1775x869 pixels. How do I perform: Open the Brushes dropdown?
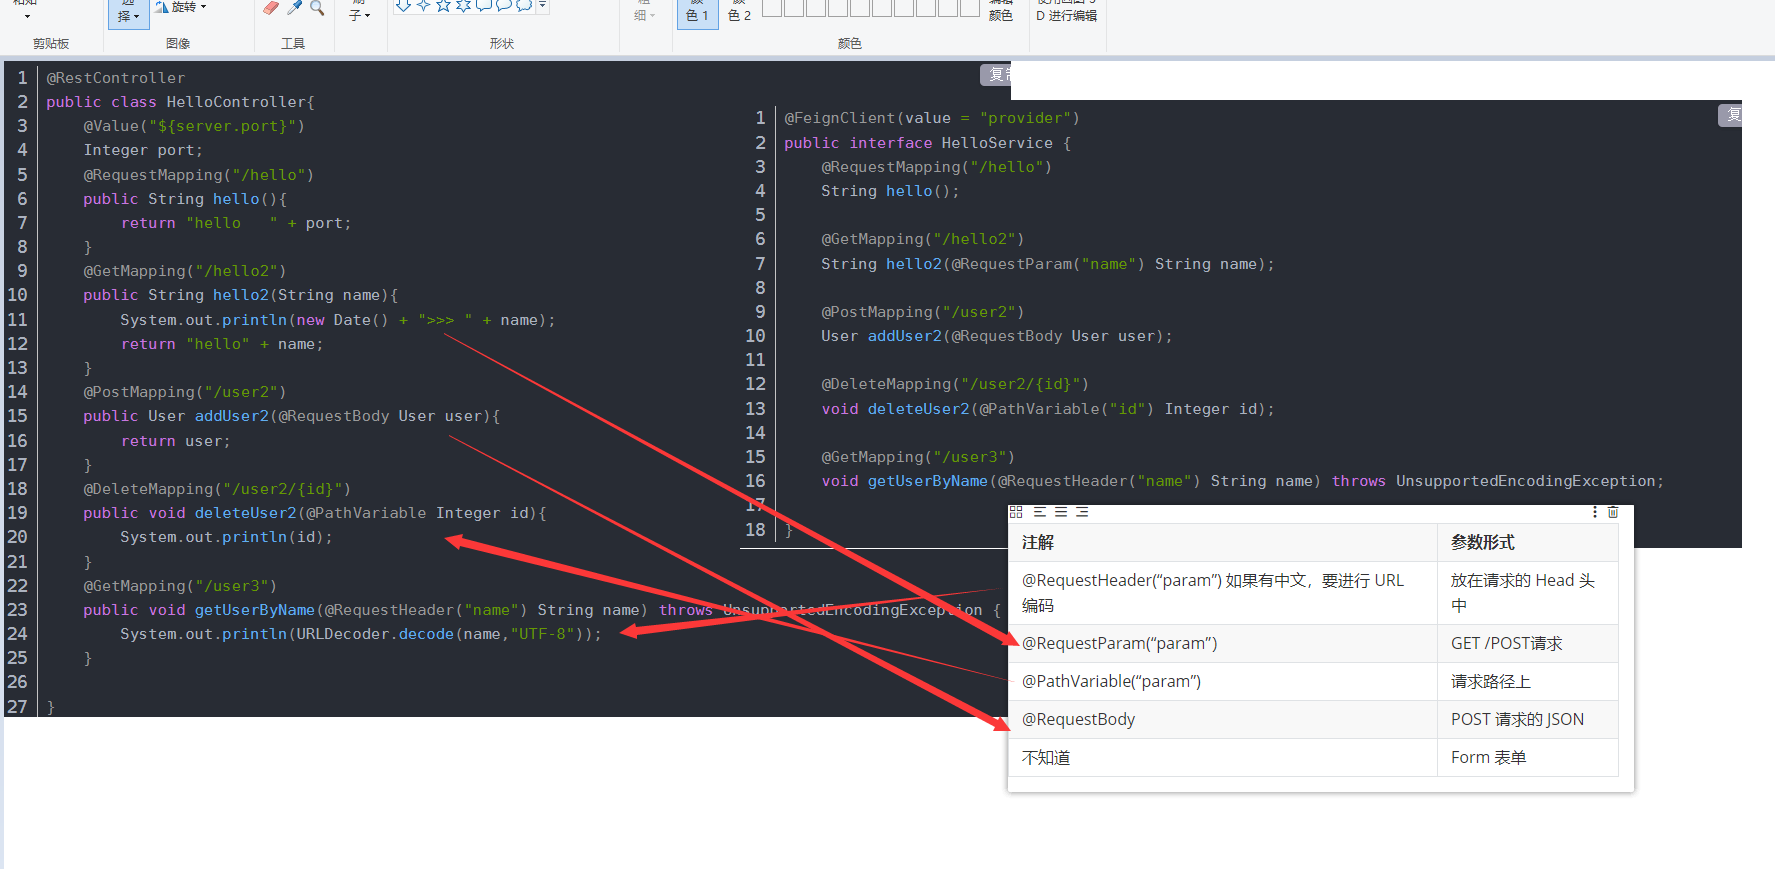(359, 14)
